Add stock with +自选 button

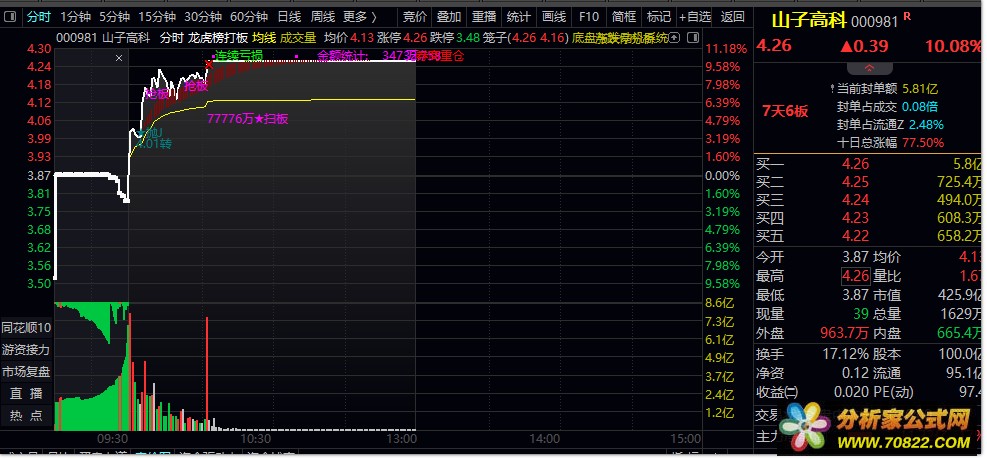(x=695, y=17)
